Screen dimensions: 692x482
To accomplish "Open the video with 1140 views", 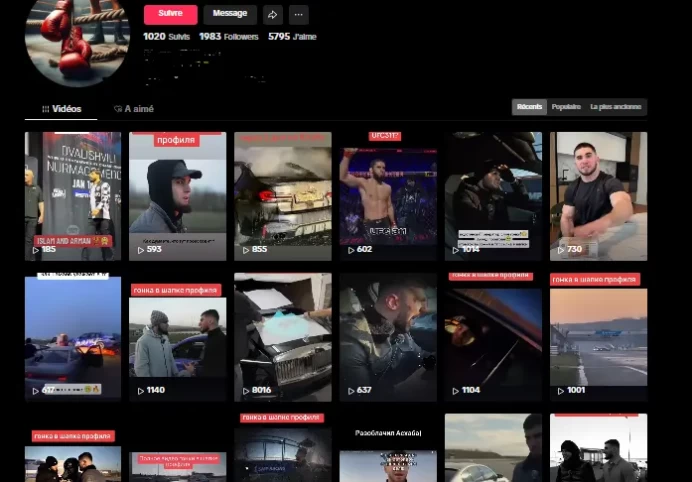I will pos(177,337).
